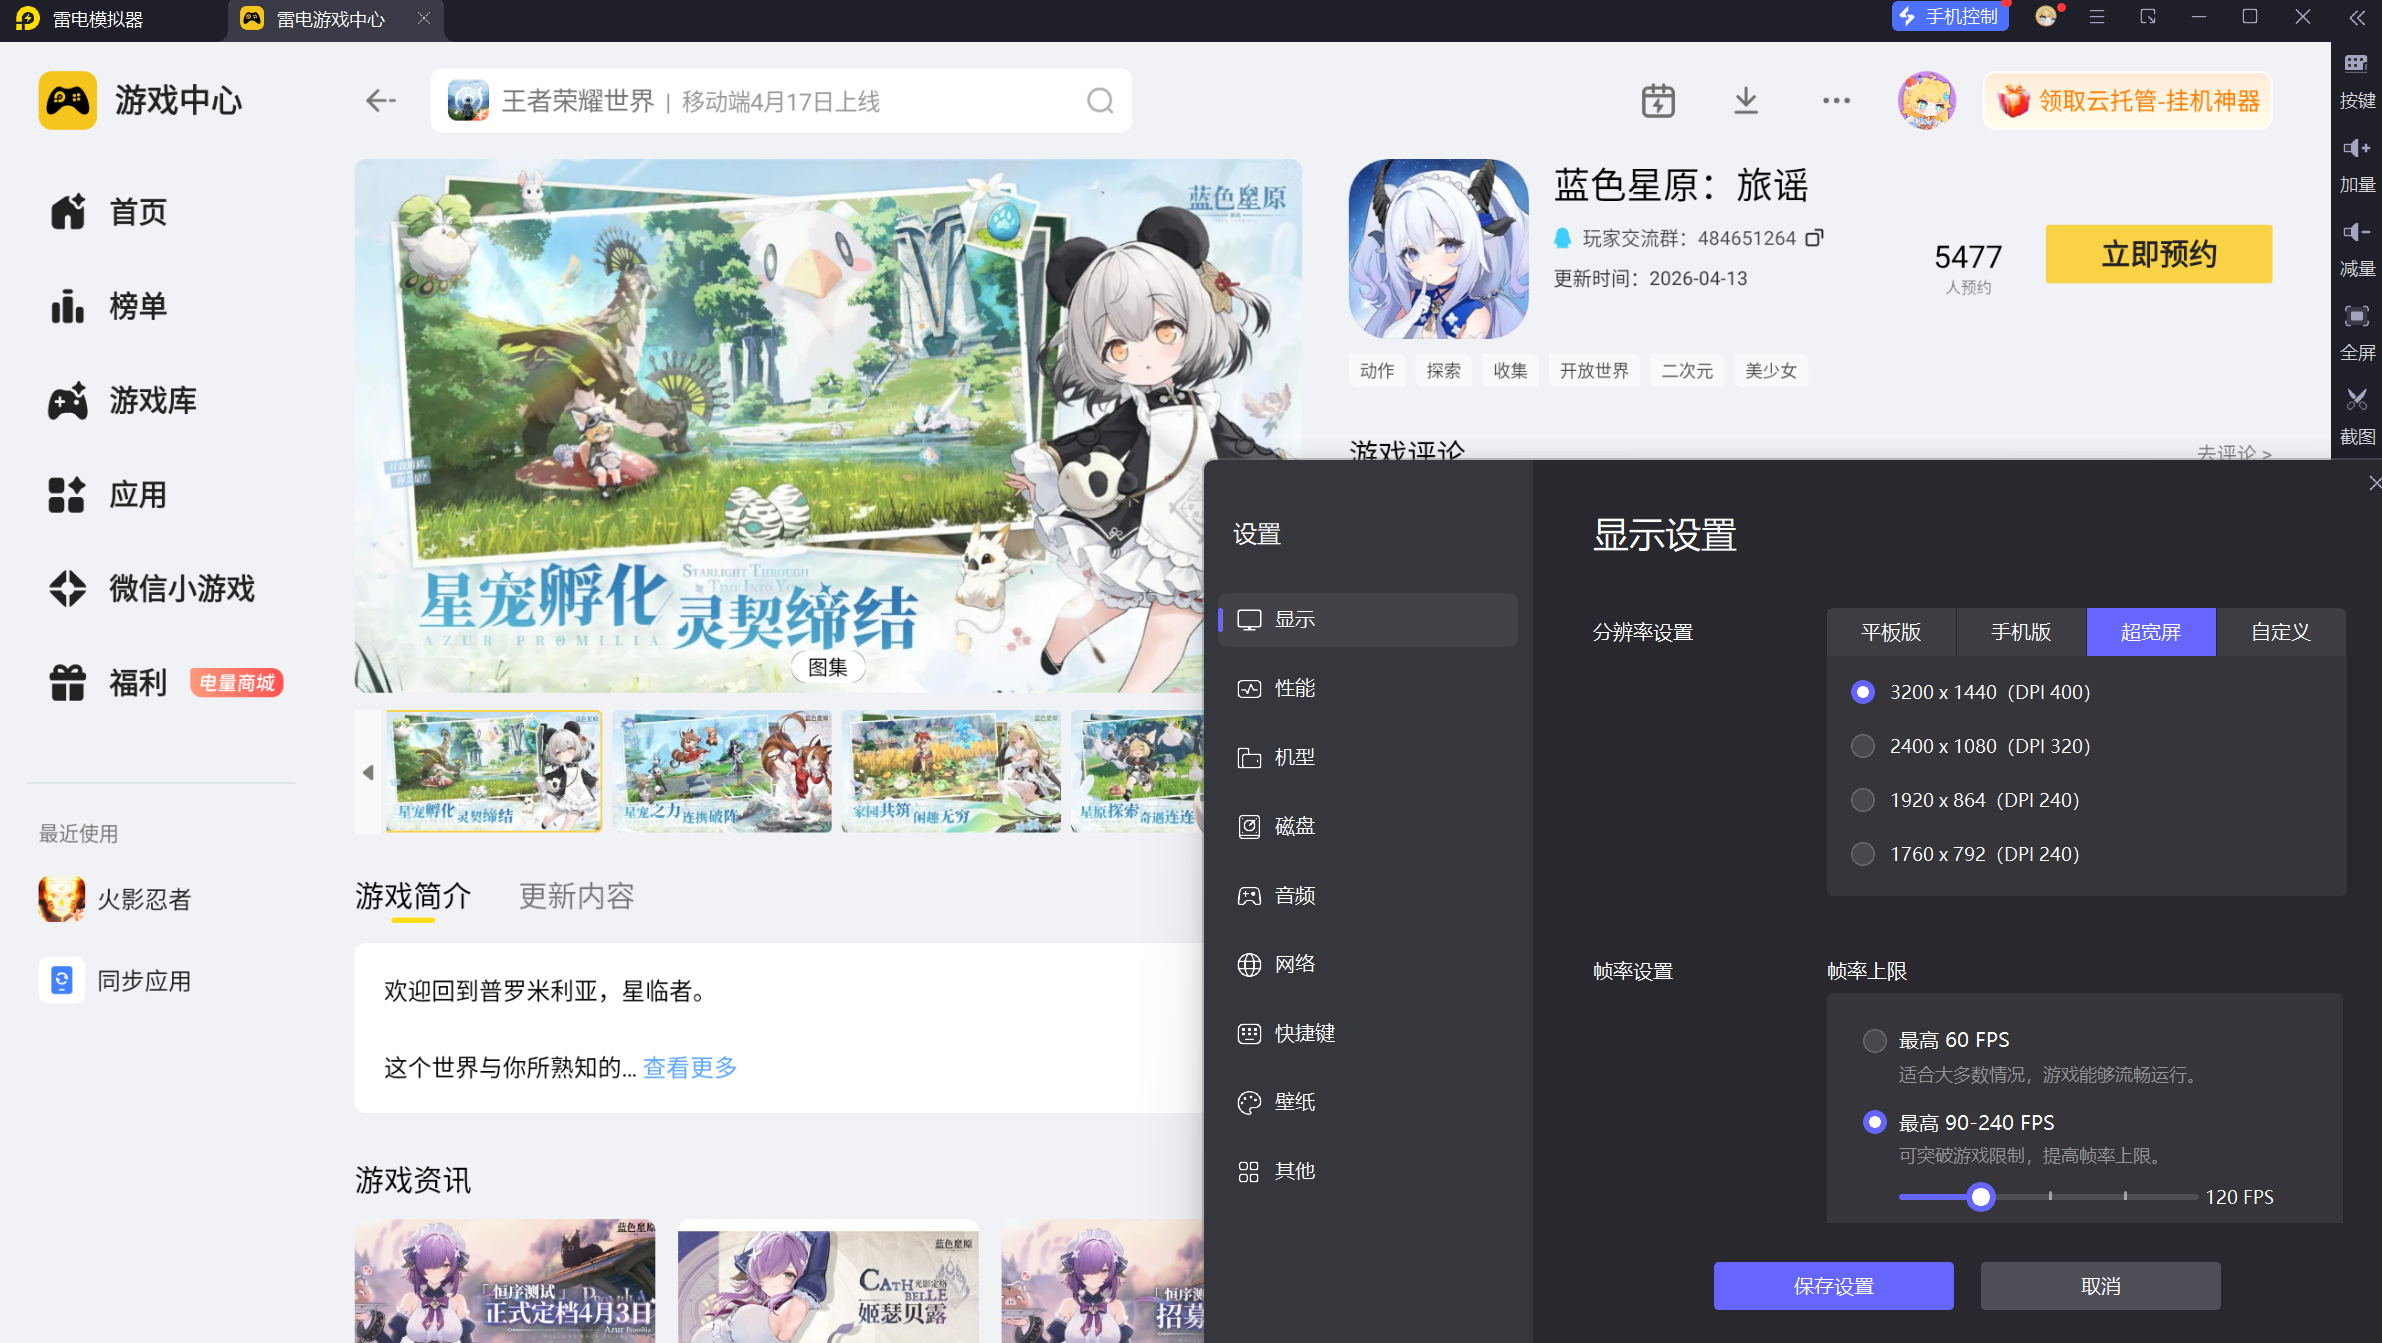This screenshot has height=1343, width=2382.
Task: Choose 1920 x 864 resolution
Action: [1863, 800]
